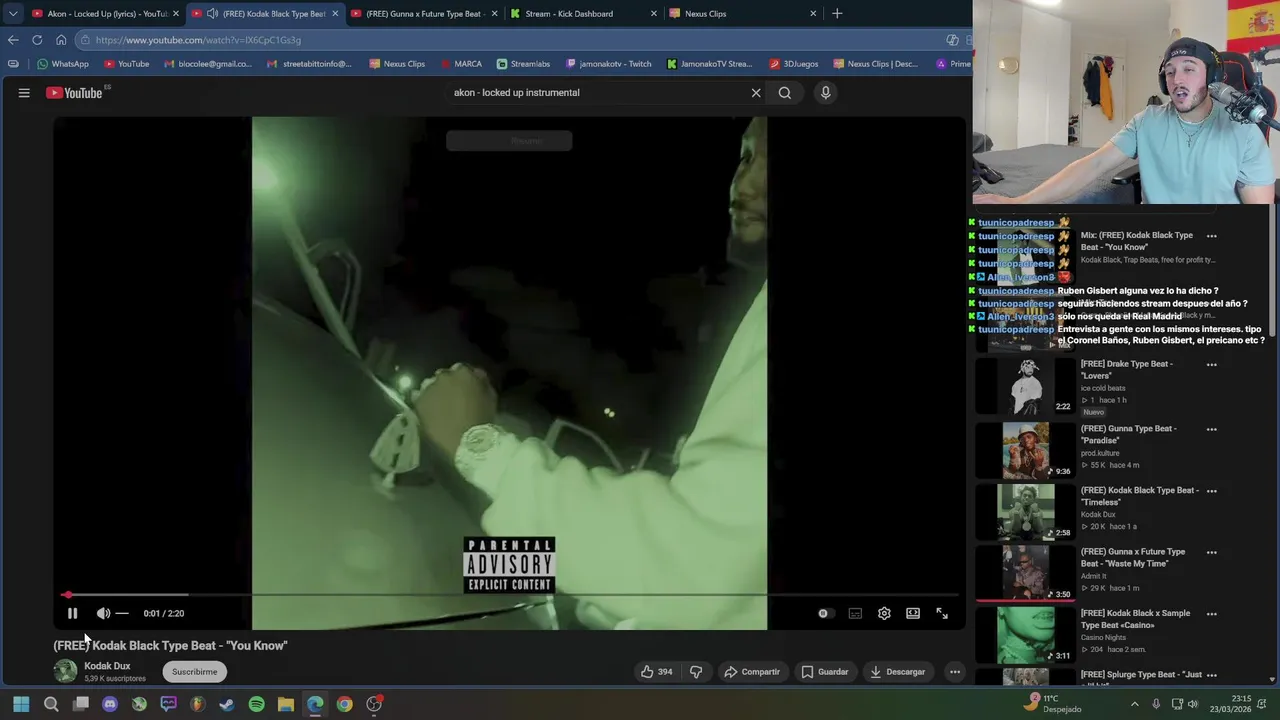Switch to the Stream - Kick Dashboard tab
The width and height of the screenshot is (1280, 720).
tap(583, 14)
